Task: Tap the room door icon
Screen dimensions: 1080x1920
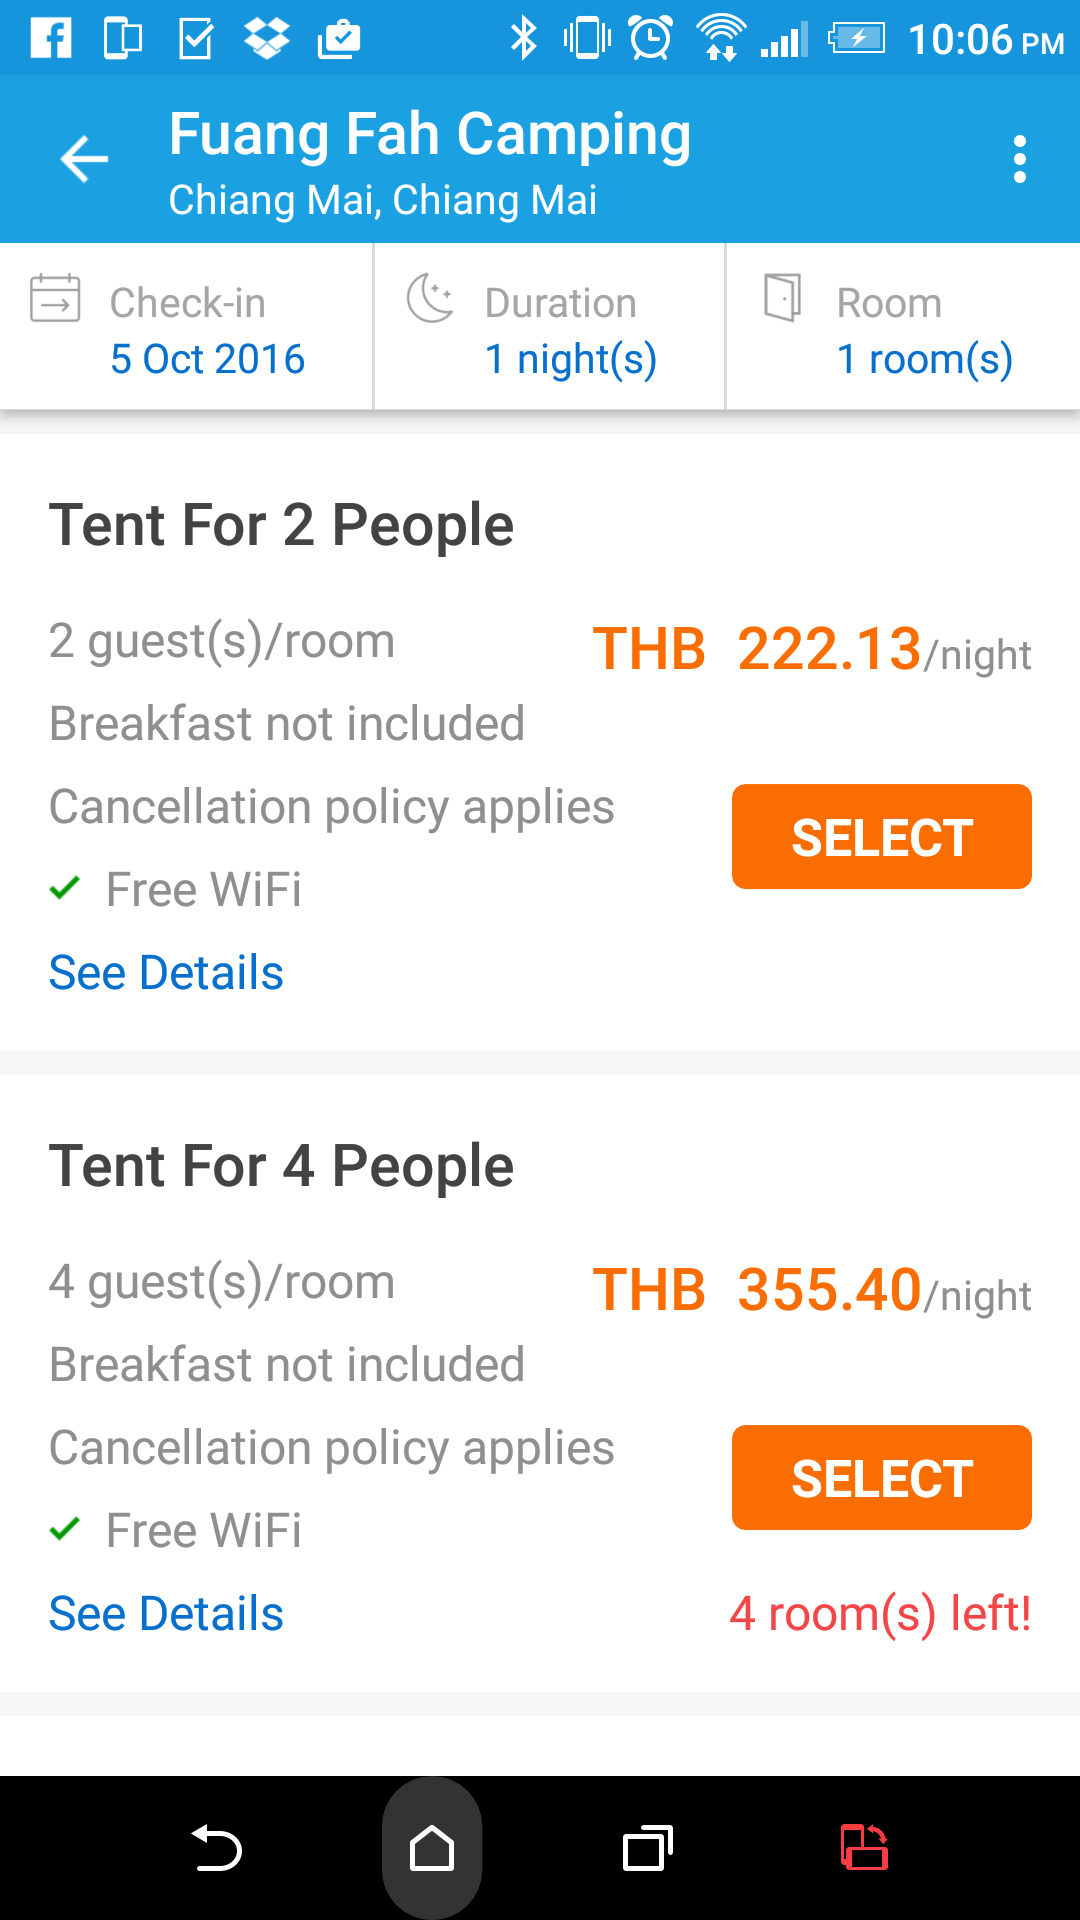Action: [x=782, y=298]
